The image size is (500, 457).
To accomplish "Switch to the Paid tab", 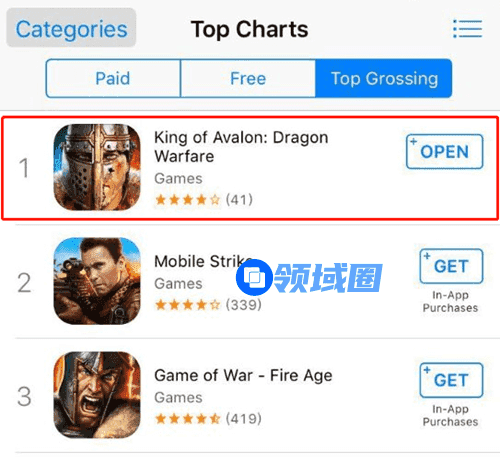I will coord(113,79).
